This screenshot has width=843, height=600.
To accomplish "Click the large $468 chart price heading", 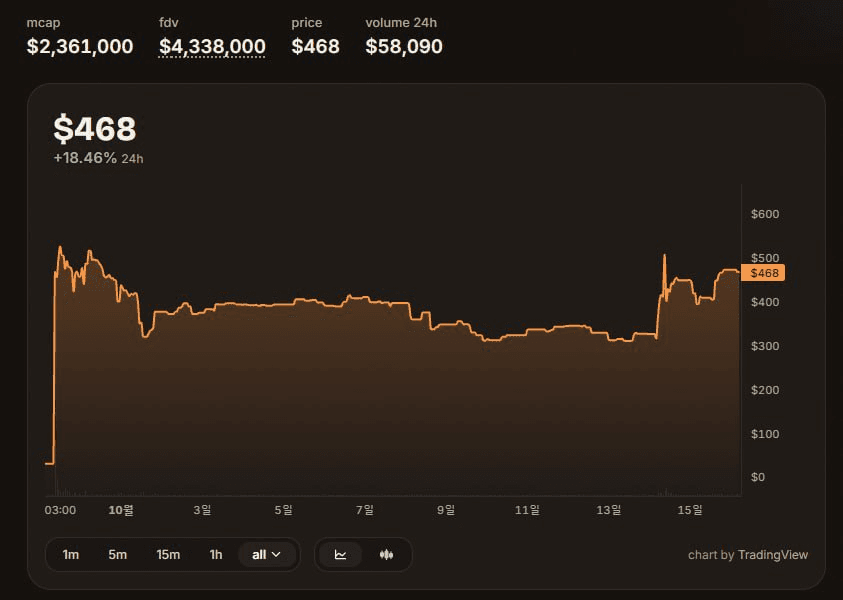I will pyautogui.click(x=95, y=129).
